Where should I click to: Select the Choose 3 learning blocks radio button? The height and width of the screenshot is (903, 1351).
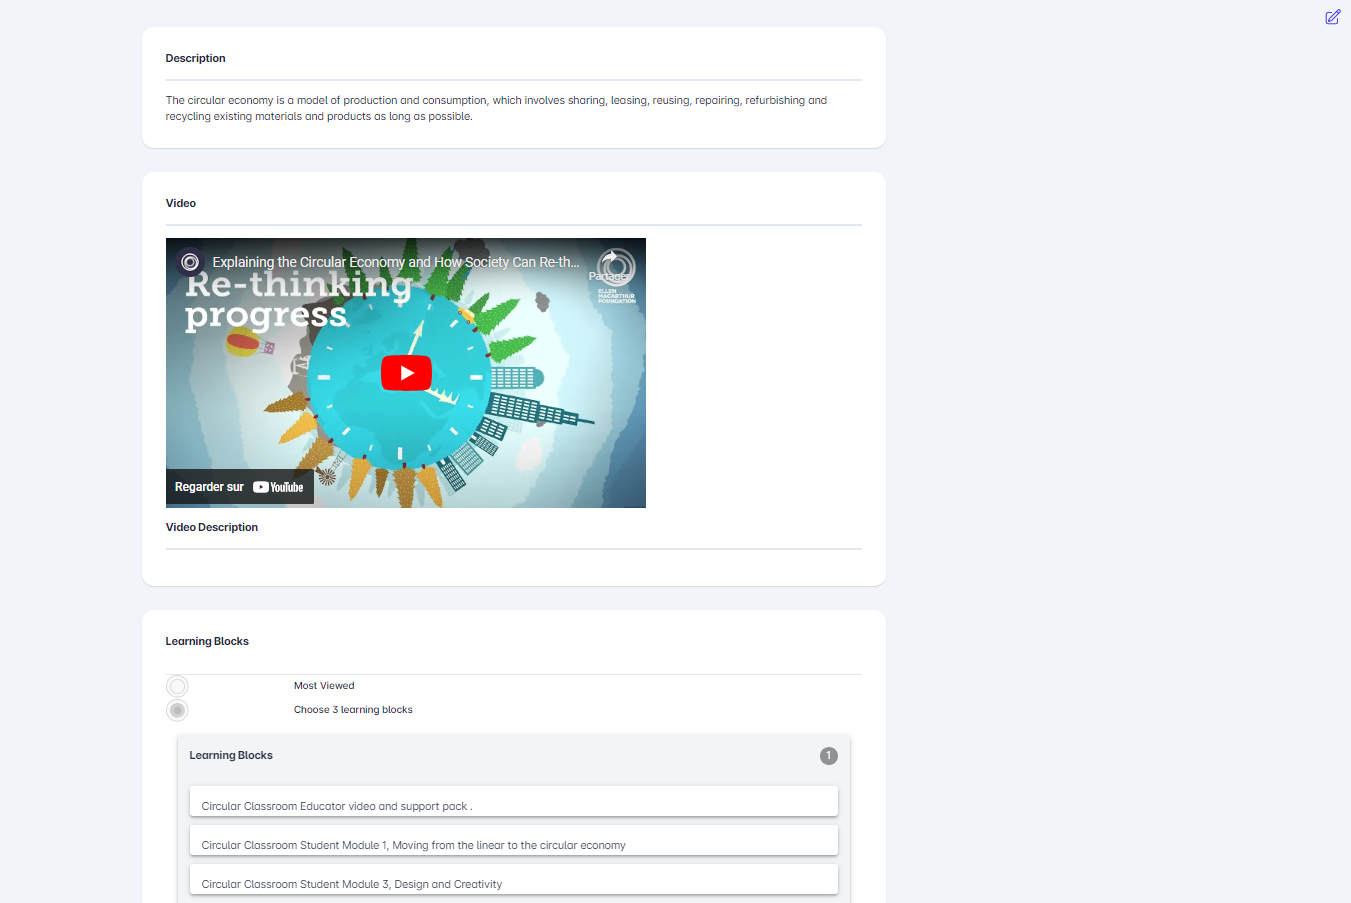coord(177,710)
